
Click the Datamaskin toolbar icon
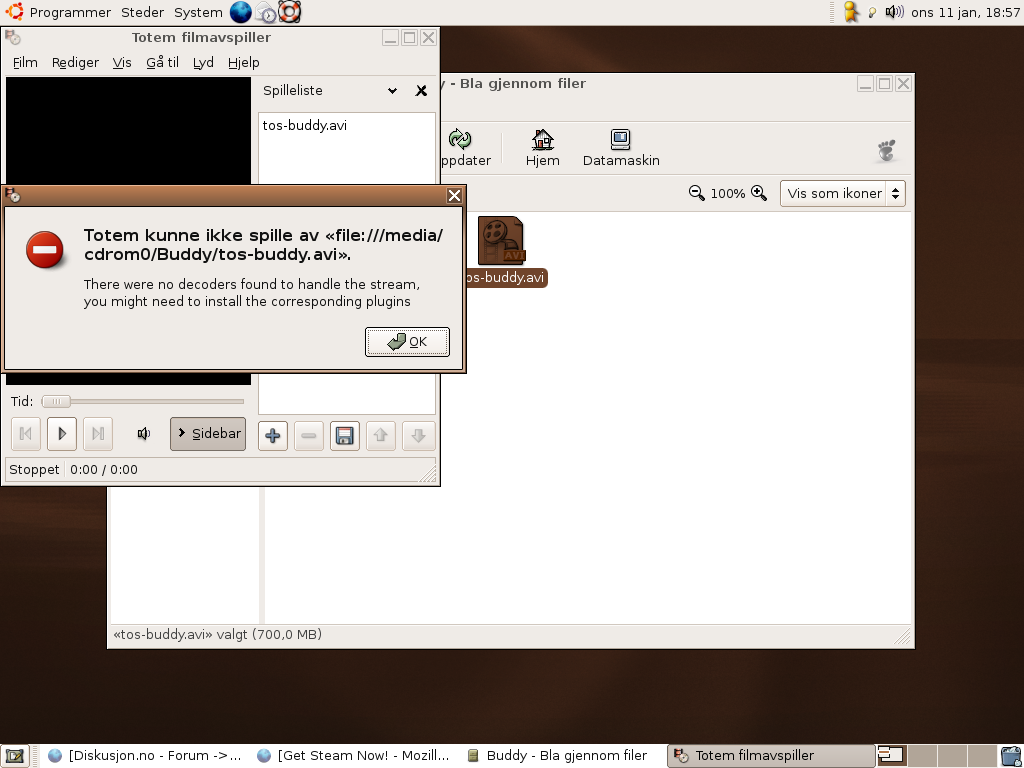pos(620,148)
